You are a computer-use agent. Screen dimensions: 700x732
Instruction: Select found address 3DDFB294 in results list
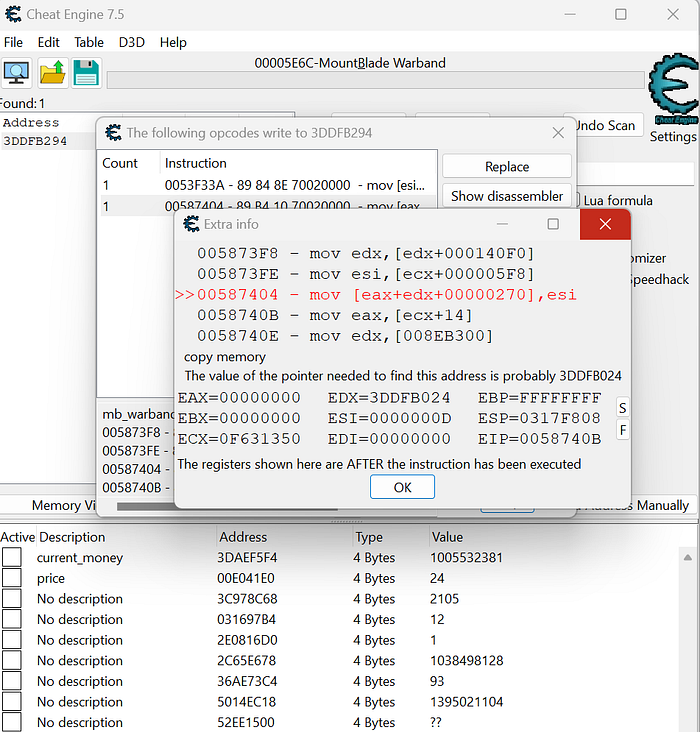[x=35, y=141]
